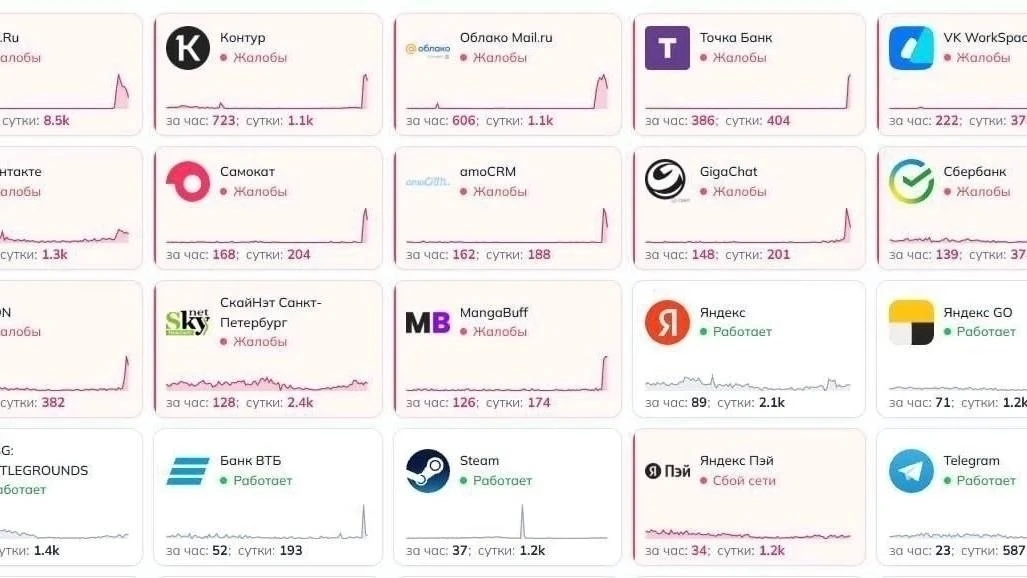Open the Облако Mail.ru service title

[506, 37]
